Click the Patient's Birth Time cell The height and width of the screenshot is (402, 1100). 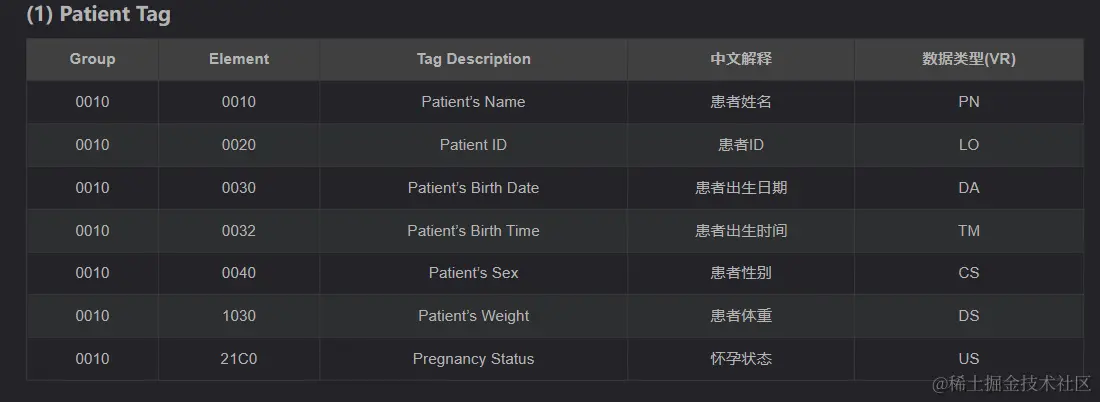[x=473, y=231]
